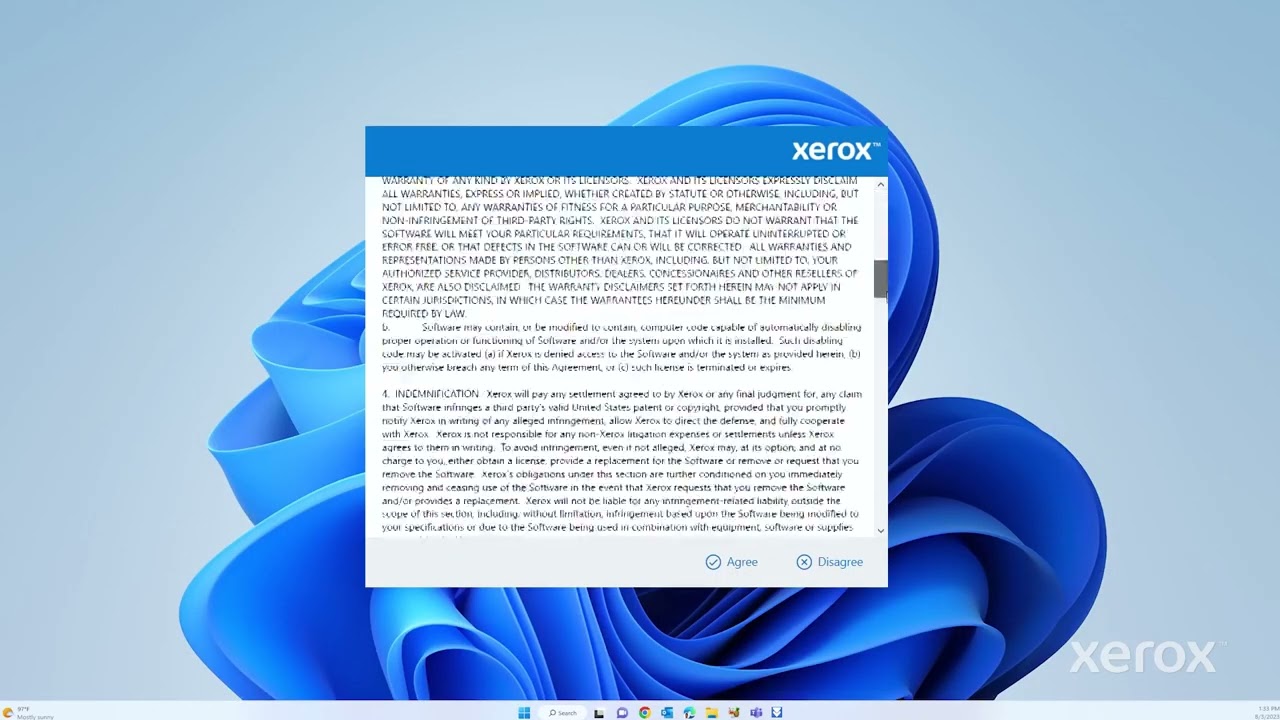
Task: Click the taskbar Search box
Action: pyautogui.click(x=563, y=713)
